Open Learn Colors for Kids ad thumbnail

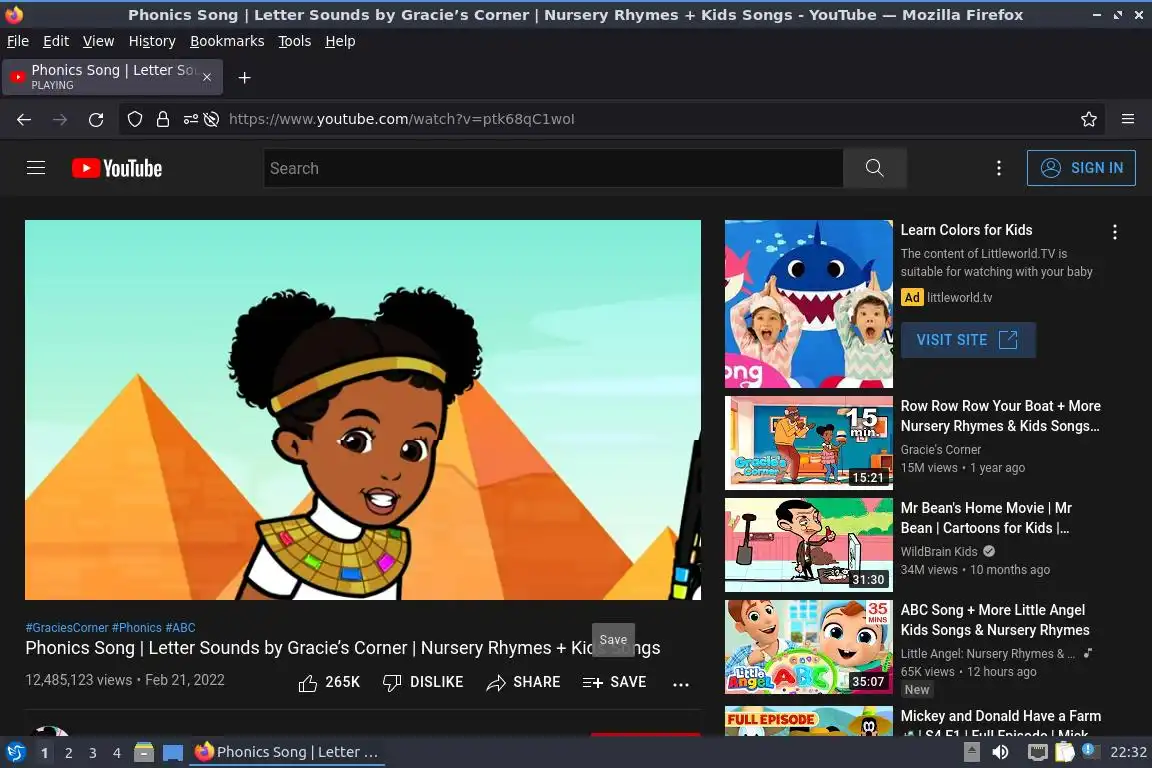point(808,304)
